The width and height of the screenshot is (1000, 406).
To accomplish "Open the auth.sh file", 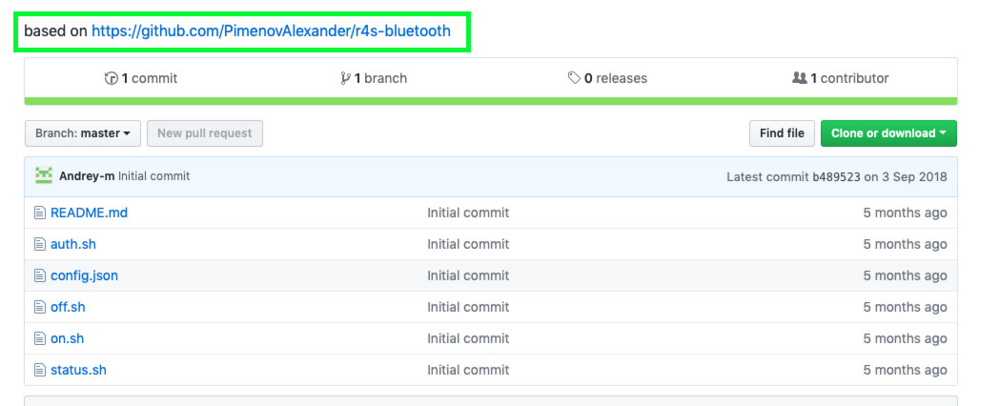I will [x=73, y=244].
